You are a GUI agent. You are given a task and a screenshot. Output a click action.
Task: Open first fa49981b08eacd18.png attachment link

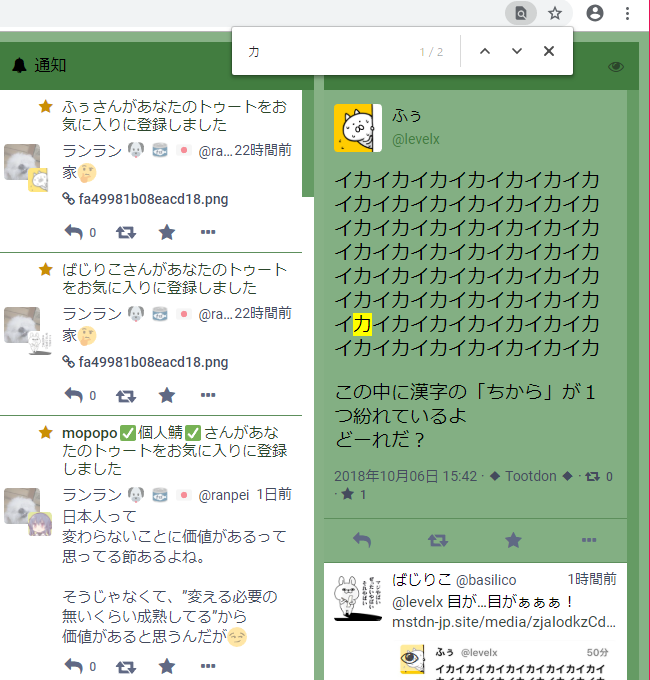(x=153, y=198)
